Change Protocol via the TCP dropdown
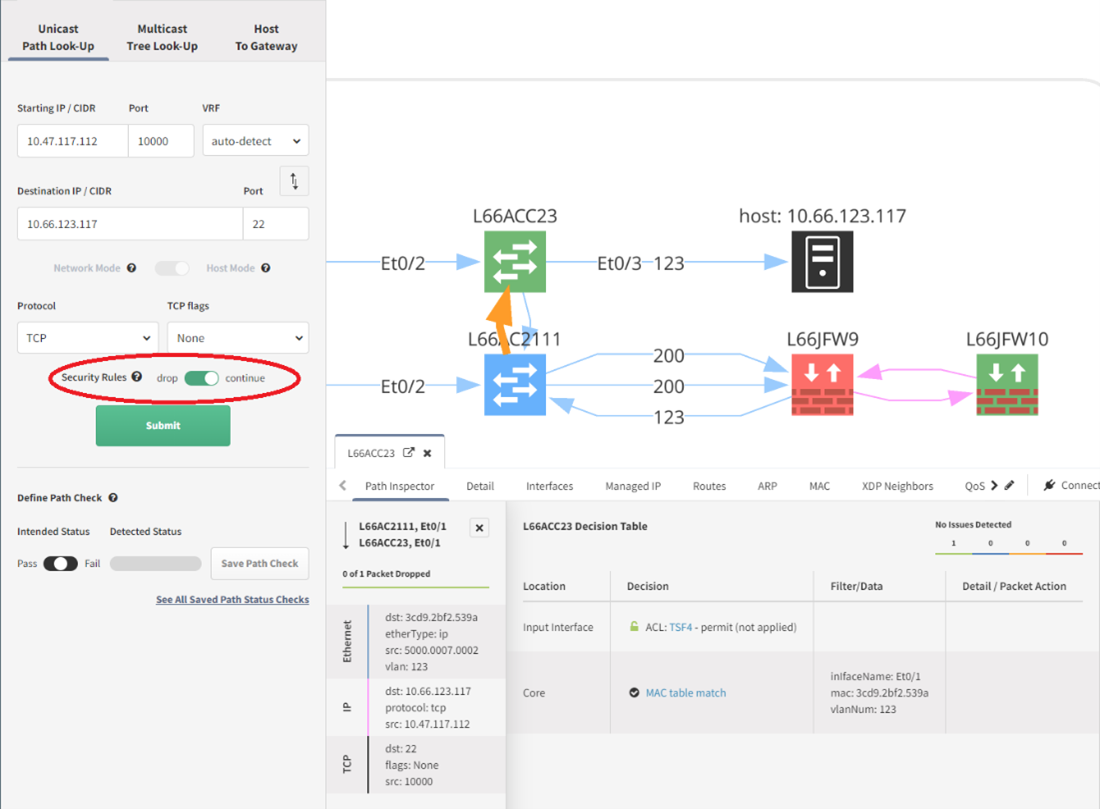The image size is (1100, 809). tap(87, 337)
